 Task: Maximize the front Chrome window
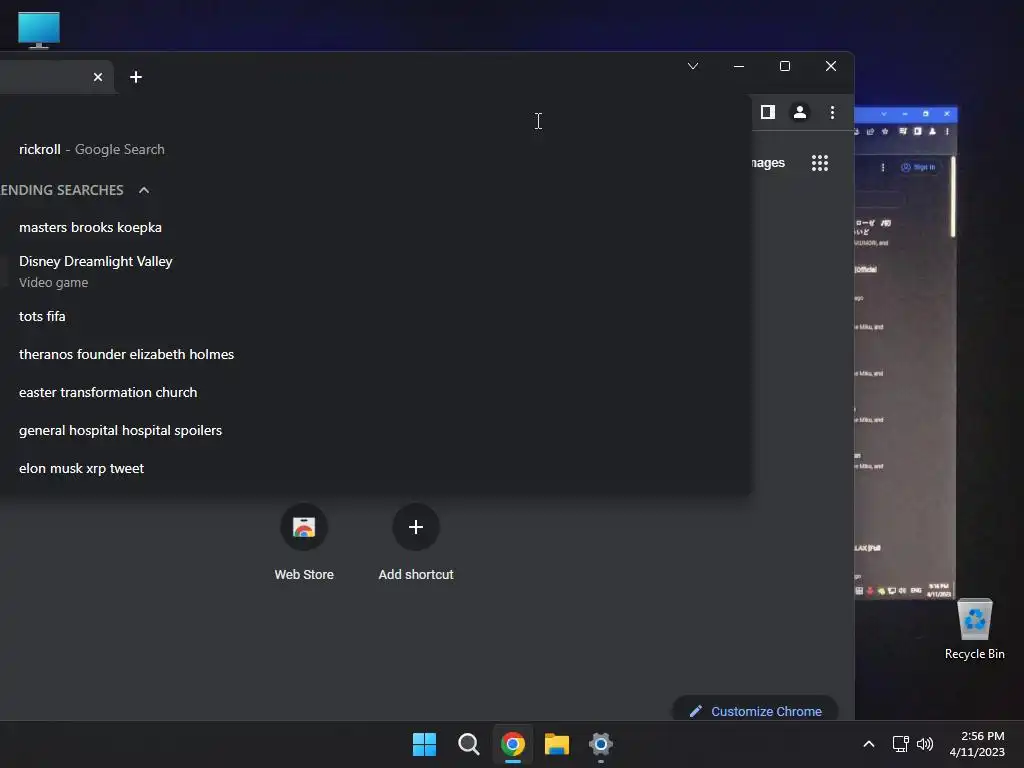point(785,66)
